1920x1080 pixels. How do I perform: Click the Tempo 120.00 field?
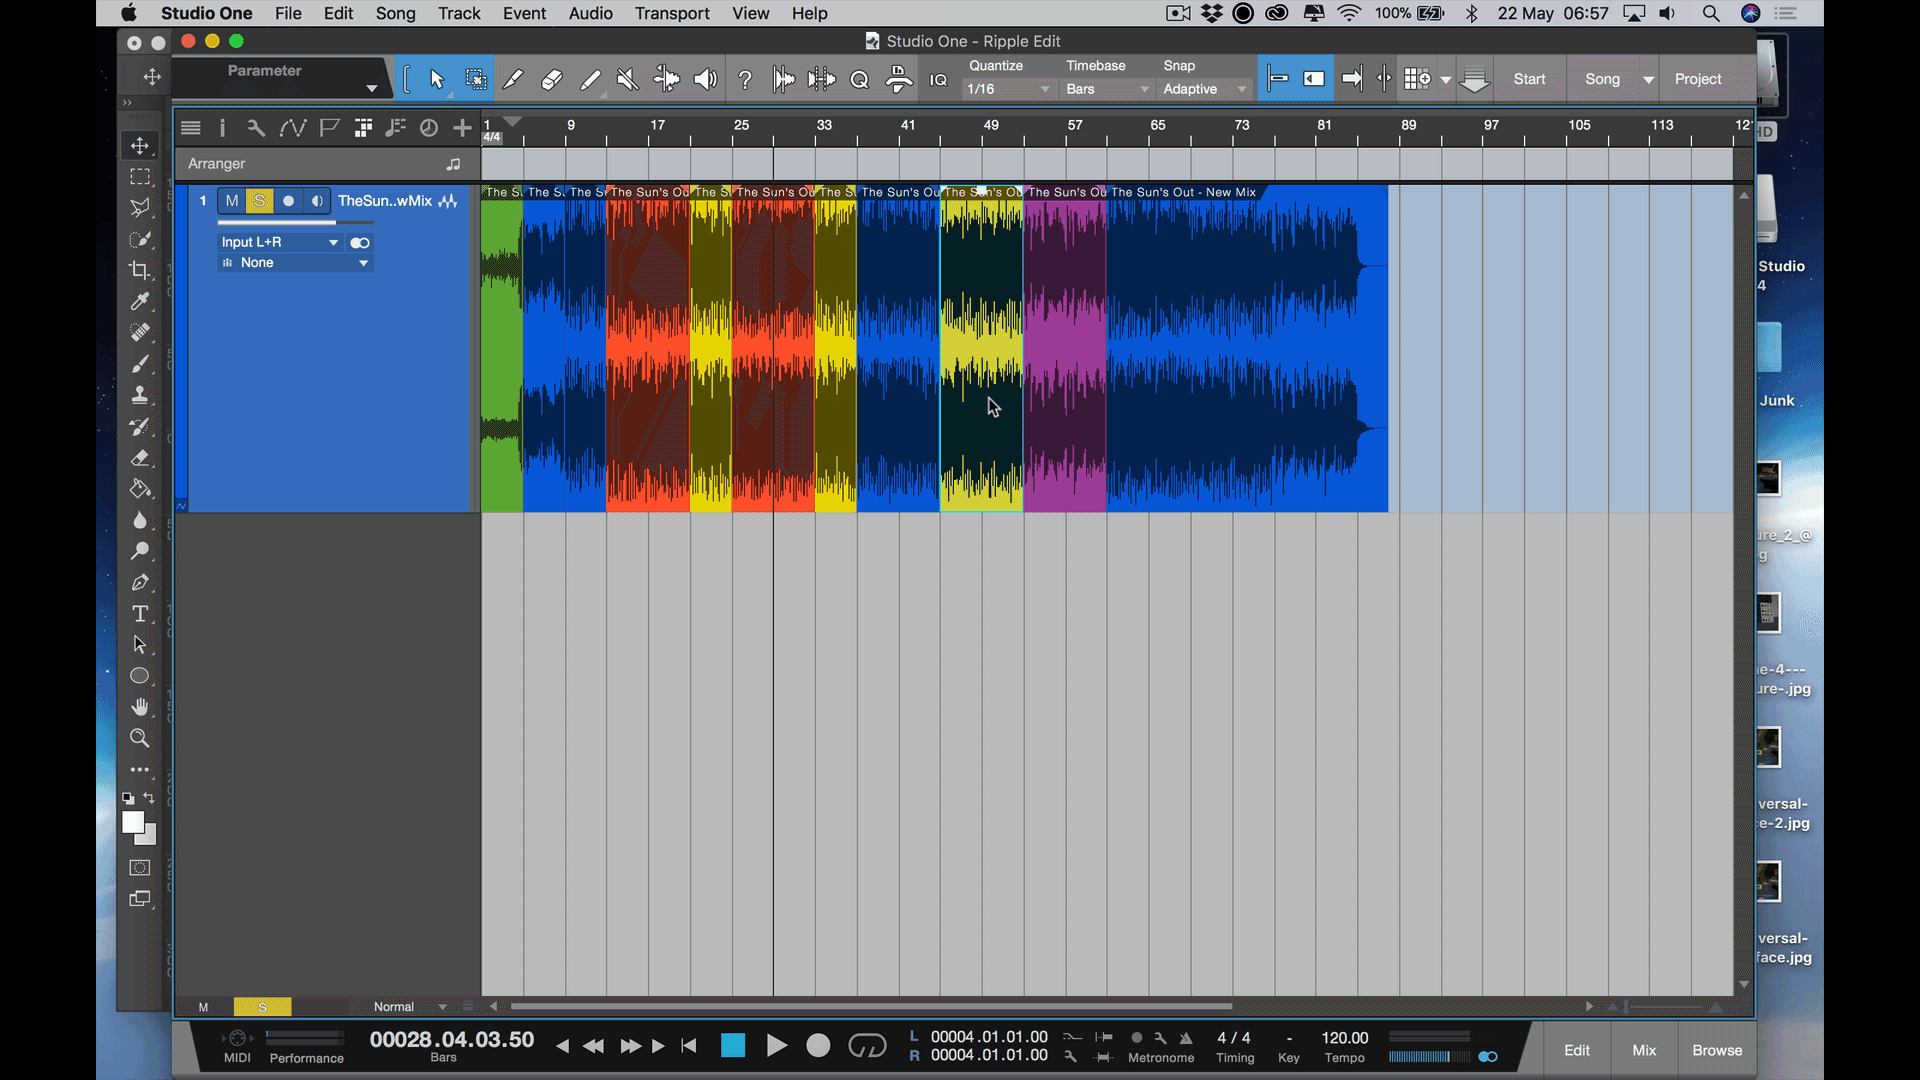[1344, 1038]
